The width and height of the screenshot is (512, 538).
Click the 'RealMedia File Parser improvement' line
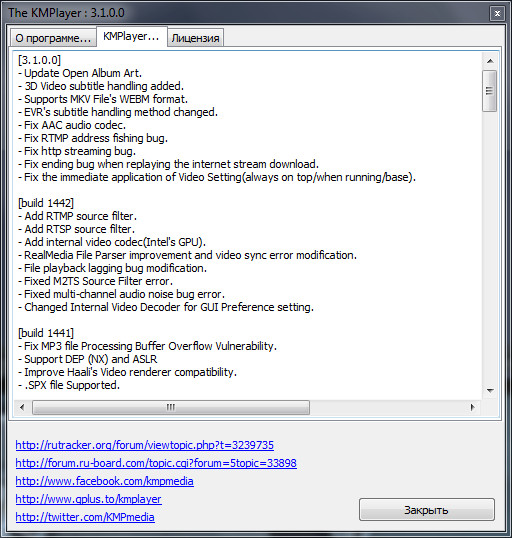click(x=187, y=255)
